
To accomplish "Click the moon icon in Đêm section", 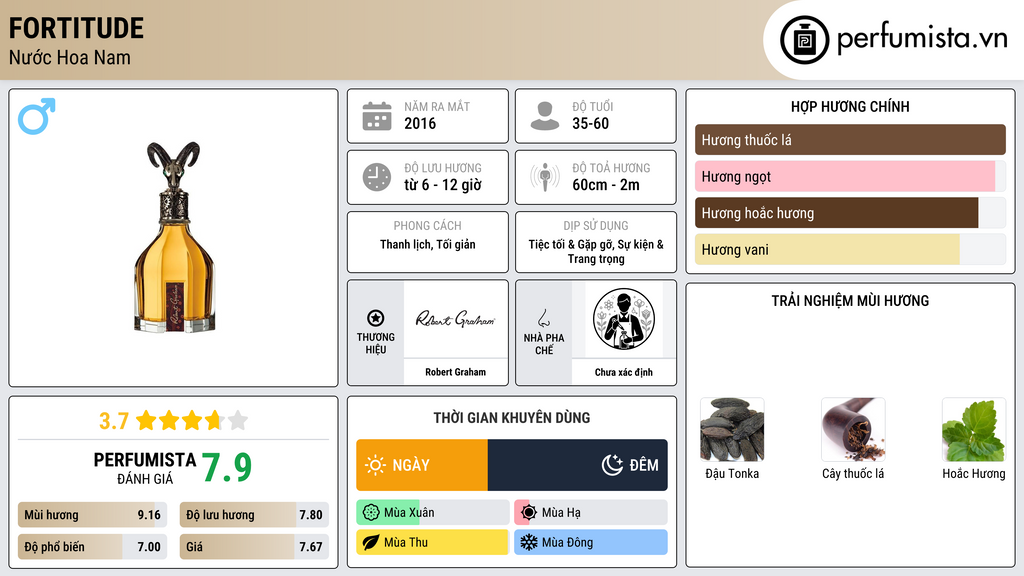I will pyautogui.click(x=612, y=465).
